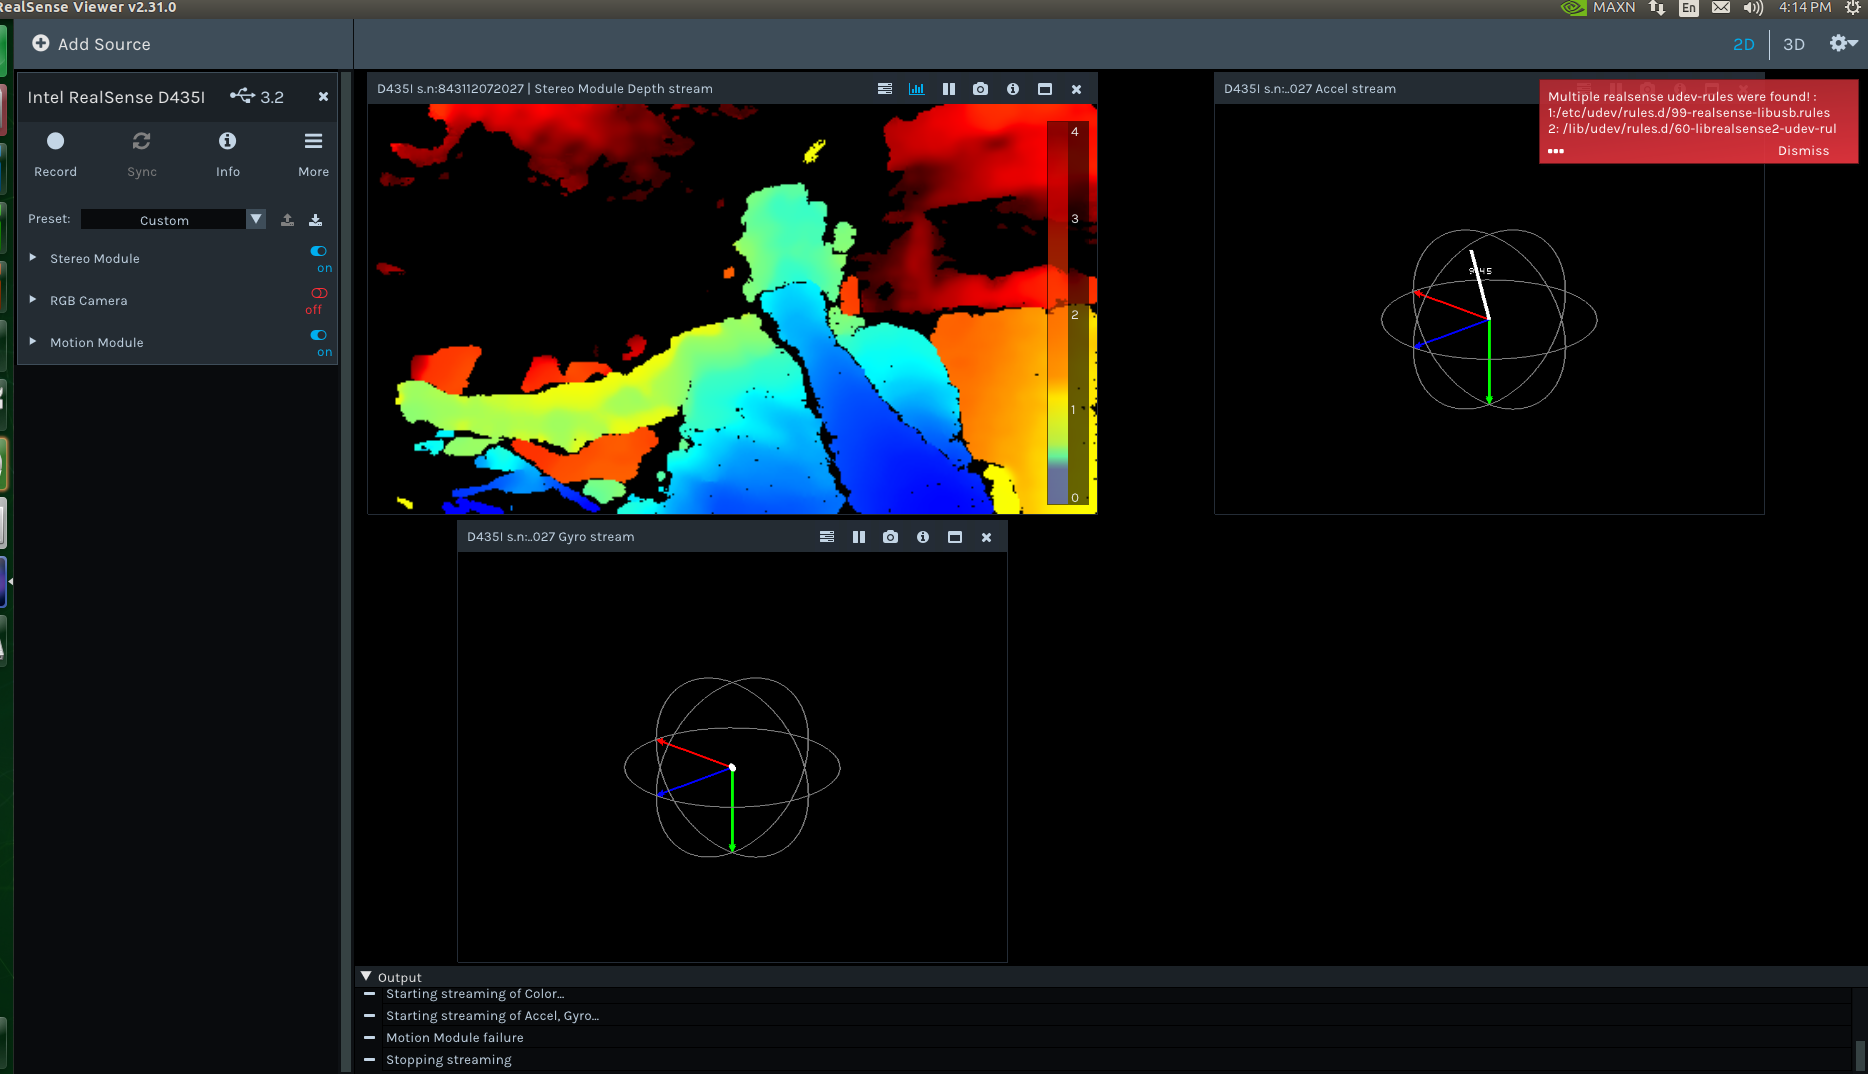Click the Add Source plus icon
Image resolution: width=1868 pixels, height=1074 pixels.
pos(41,43)
